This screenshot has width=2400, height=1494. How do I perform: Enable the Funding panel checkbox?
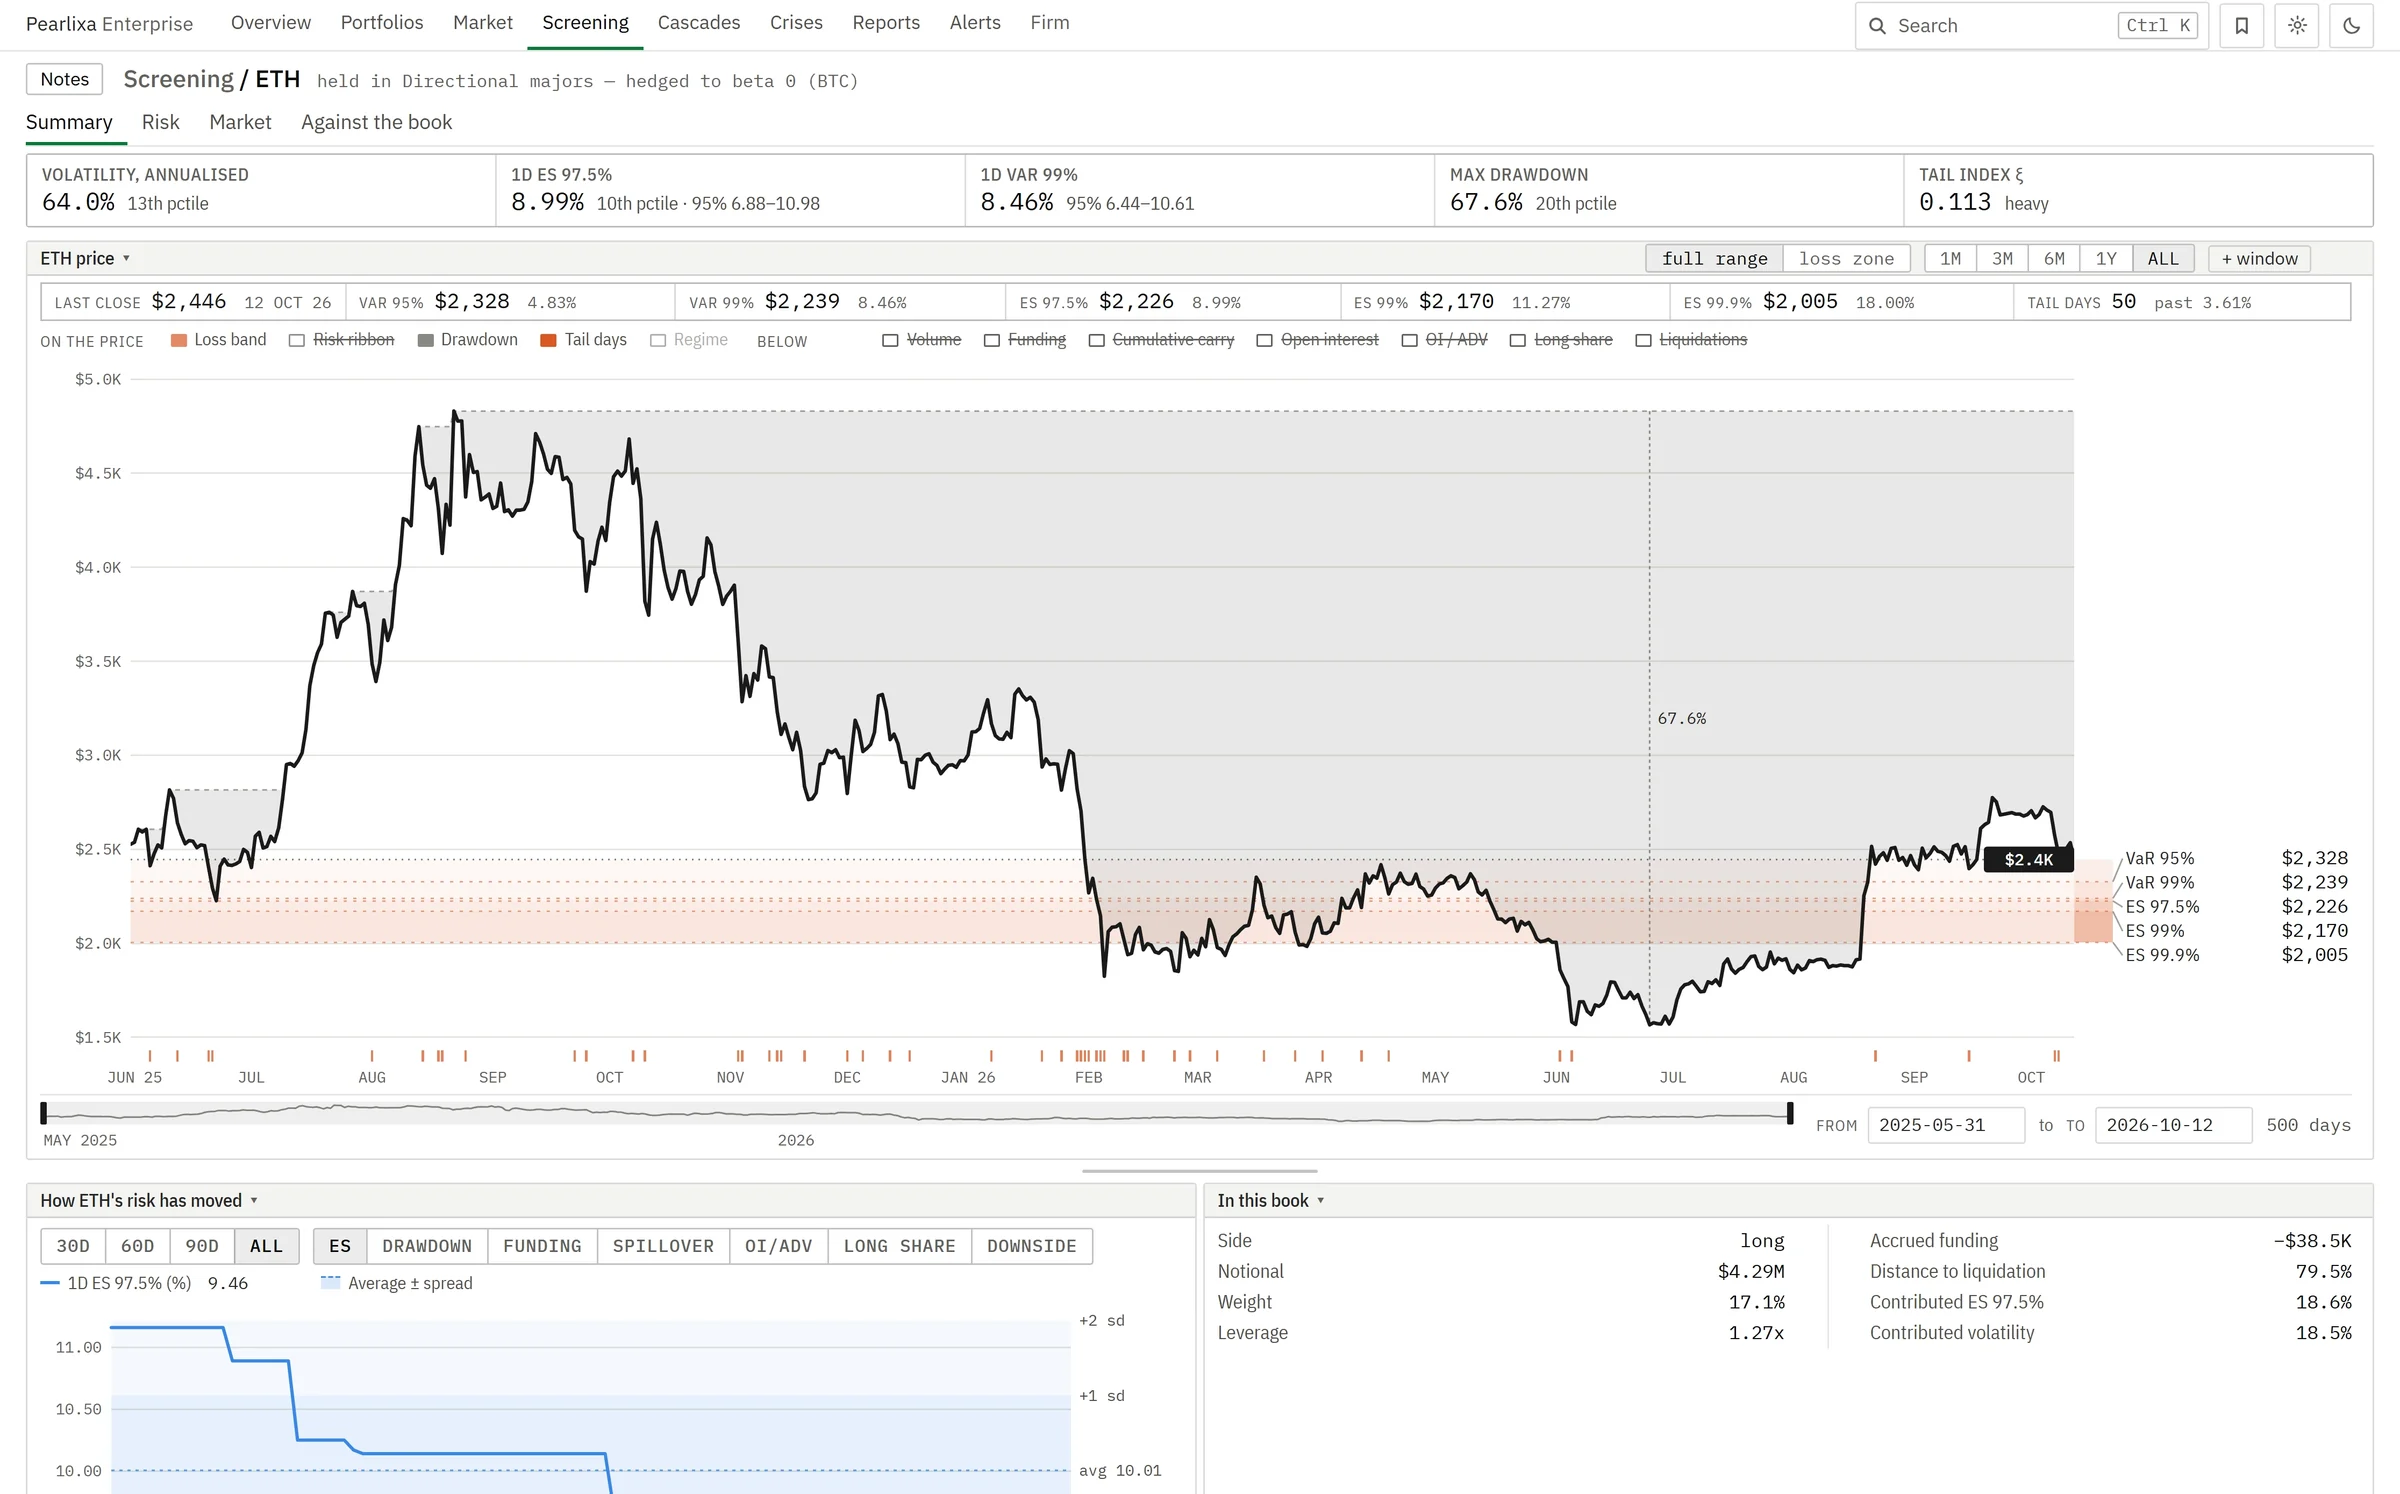(x=992, y=340)
